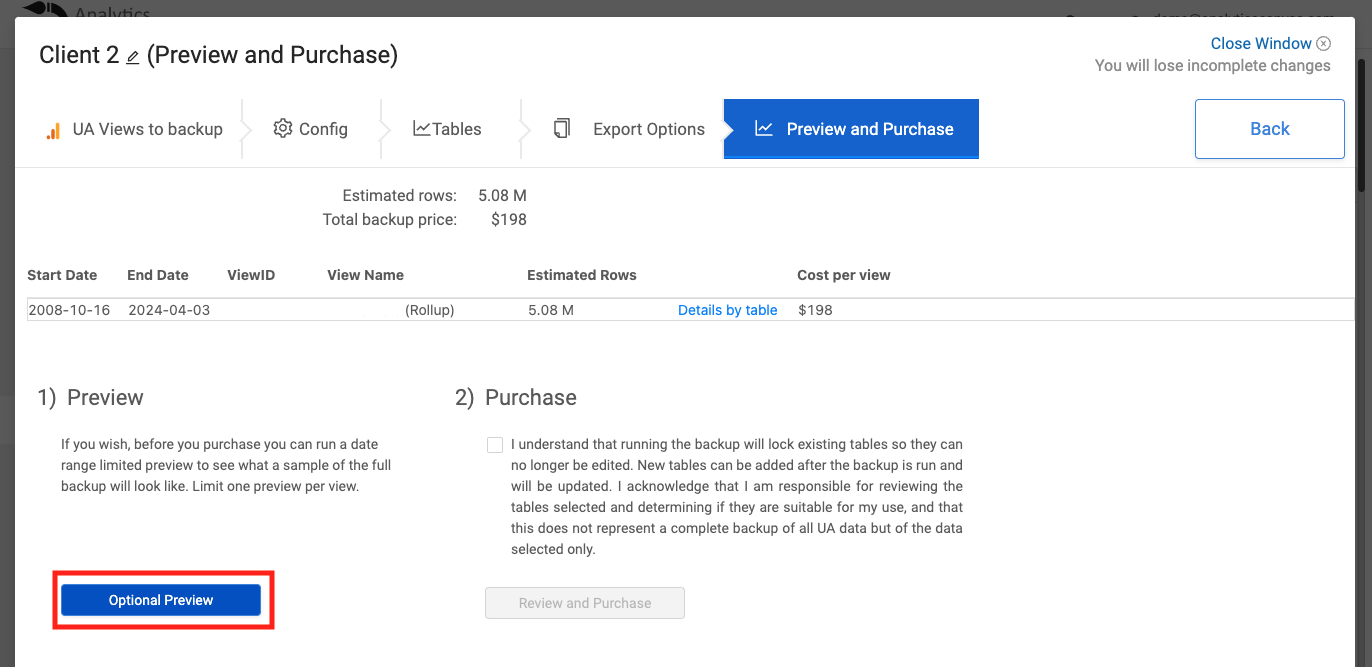This screenshot has height=667, width=1372.
Task: Go to UA Views to backup step
Action: [134, 129]
